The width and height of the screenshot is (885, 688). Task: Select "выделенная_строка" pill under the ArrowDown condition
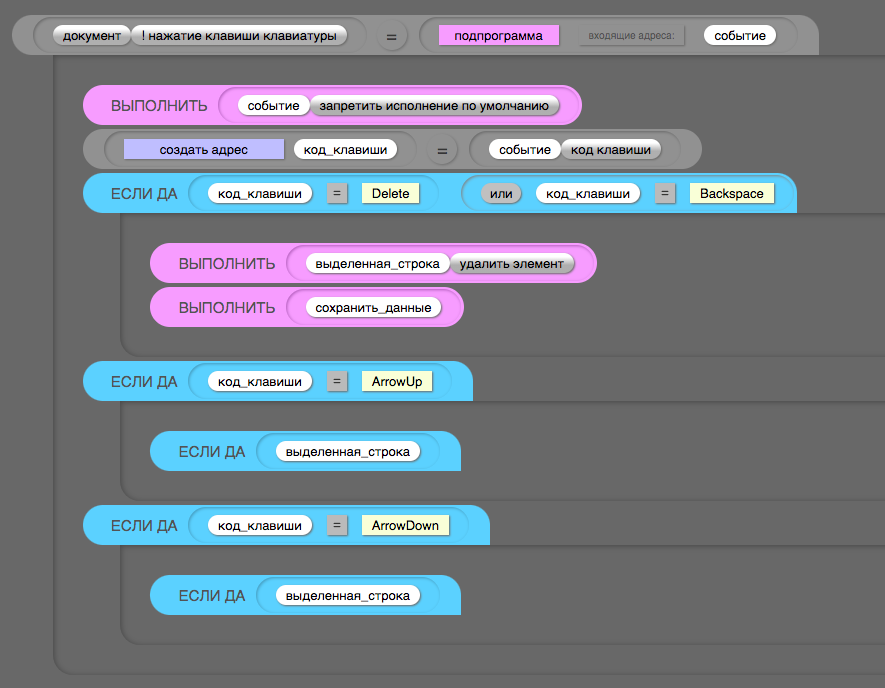coord(348,595)
